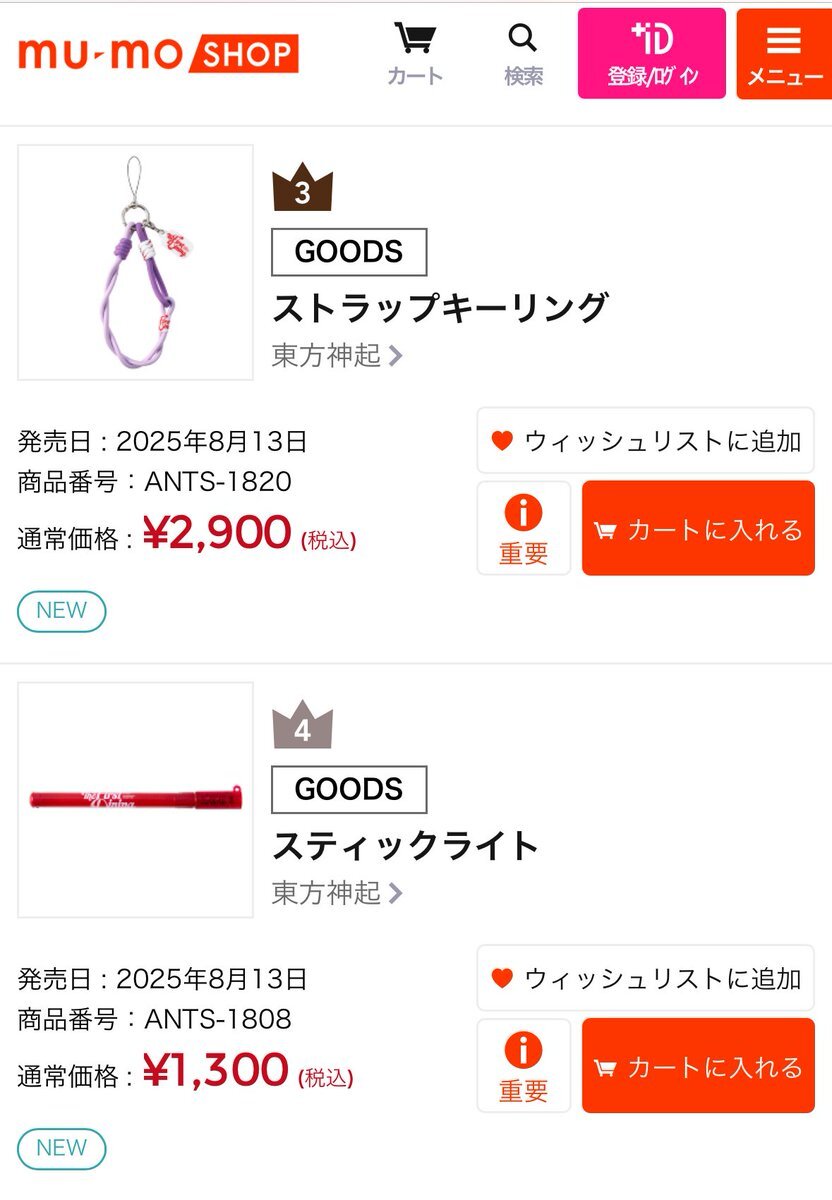Screen dimensions: 832x1200
Task: Open the red stick light thumbnail
Action: [136, 800]
